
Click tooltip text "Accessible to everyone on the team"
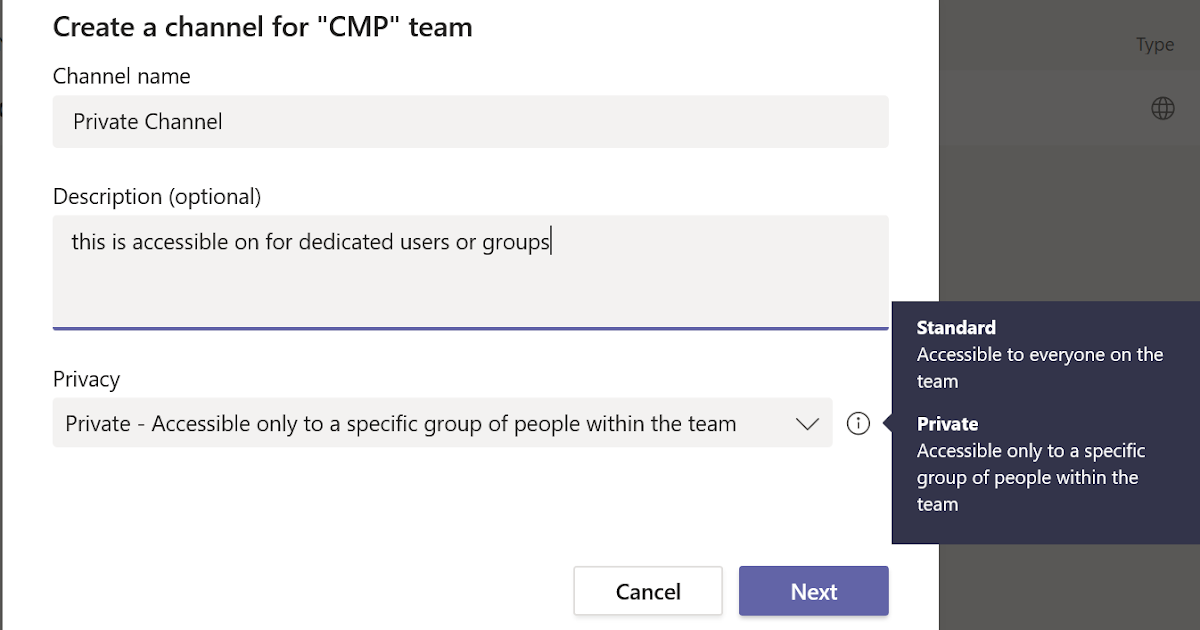tap(1039, 367)
